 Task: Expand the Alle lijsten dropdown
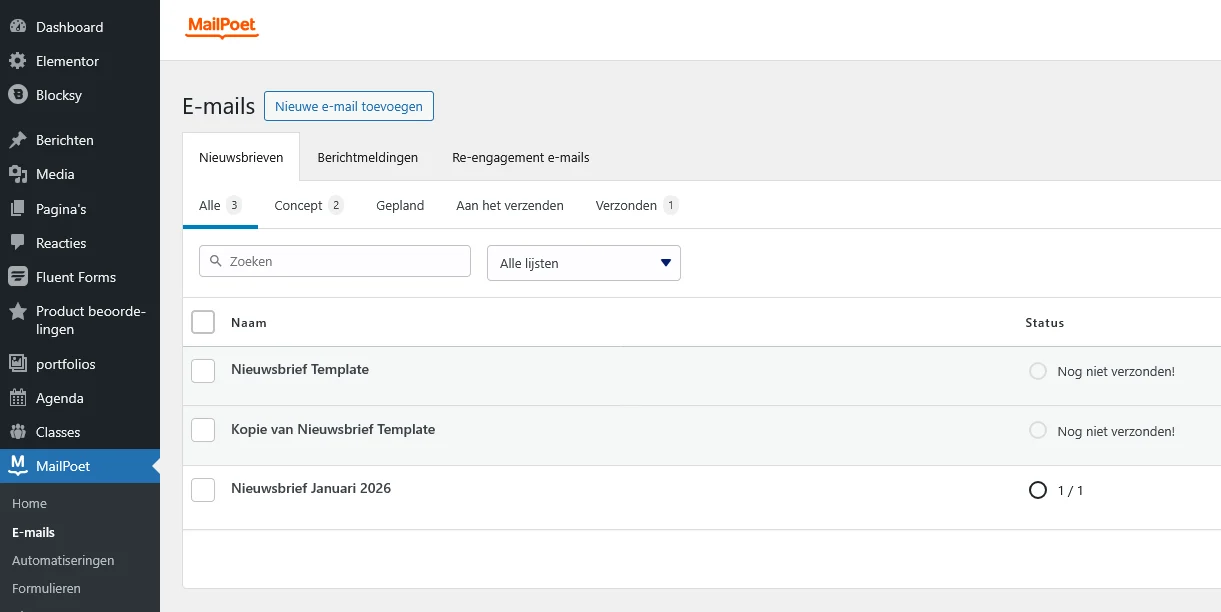point(583,263)
